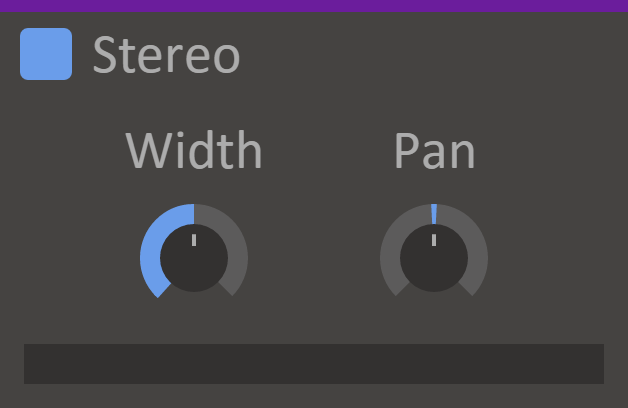Toggle the blue Stereo enable square
Viewport: 628px width, 408px height.
pyautogui.click(x=46, y=54)
